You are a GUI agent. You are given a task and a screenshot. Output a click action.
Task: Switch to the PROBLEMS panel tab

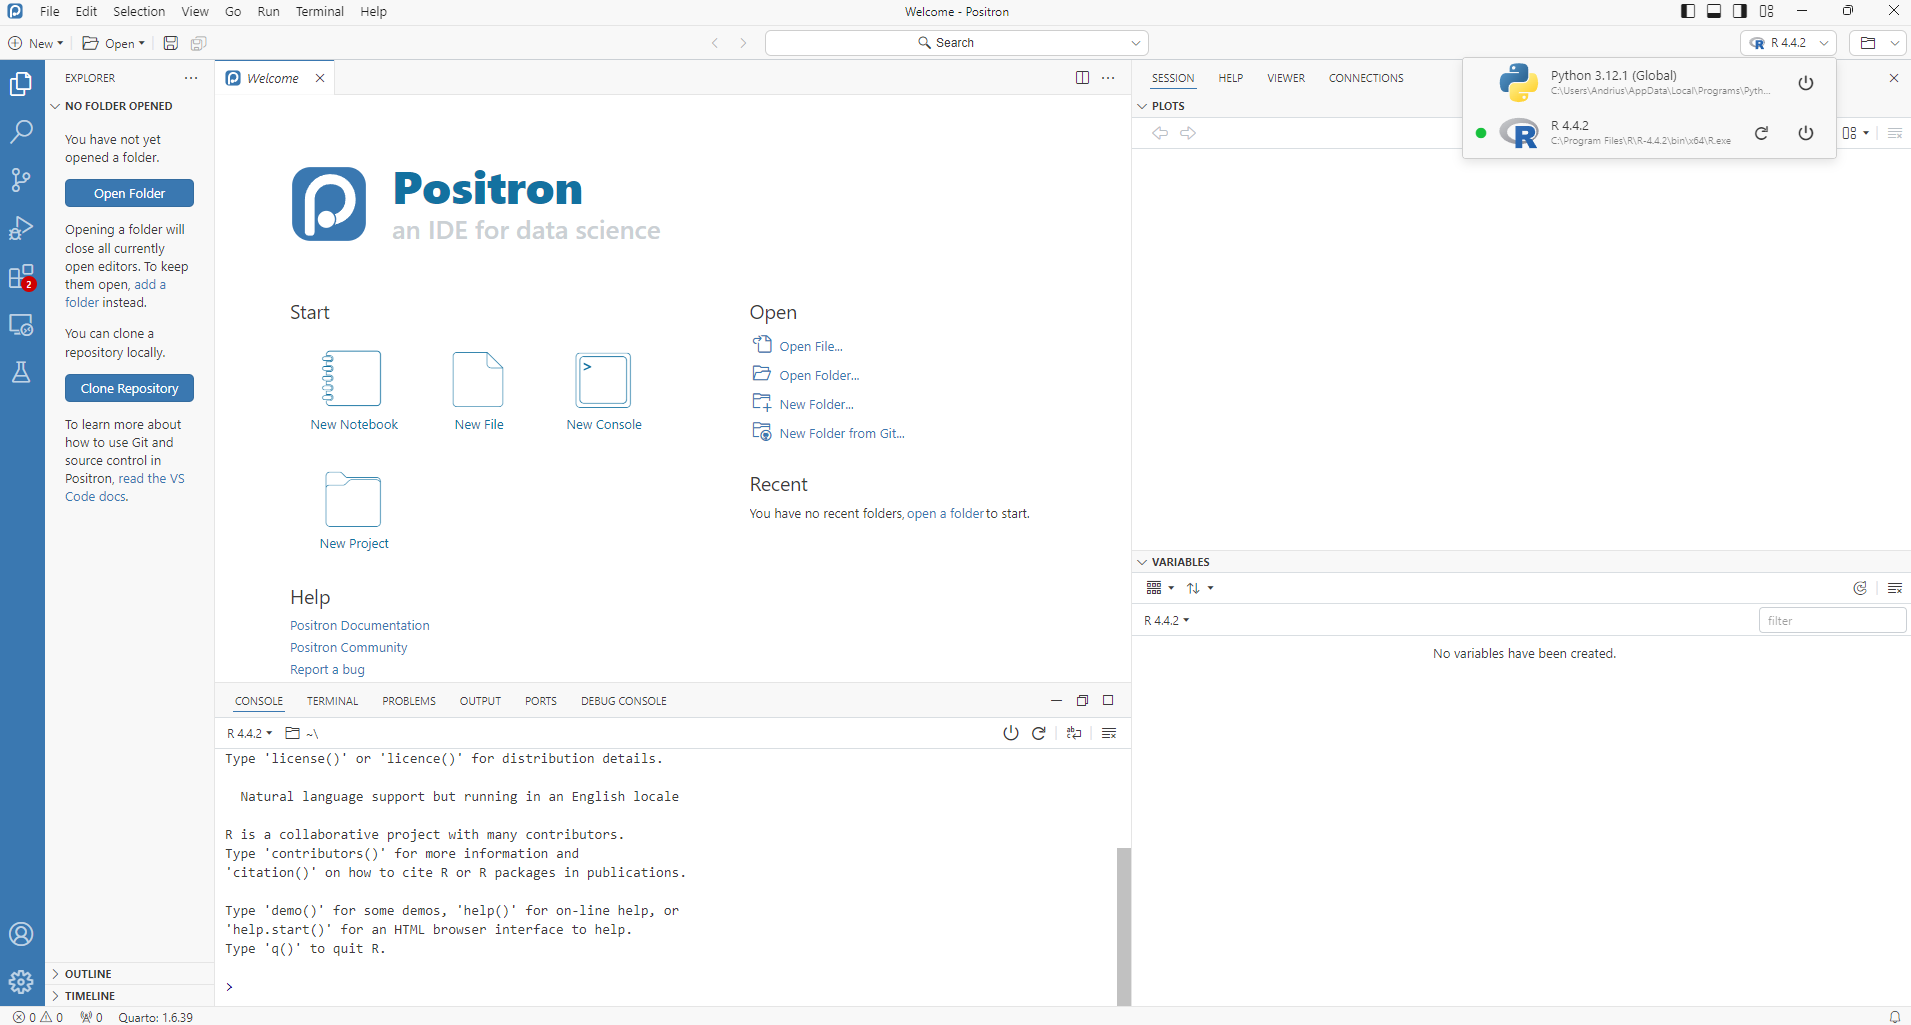409,701
